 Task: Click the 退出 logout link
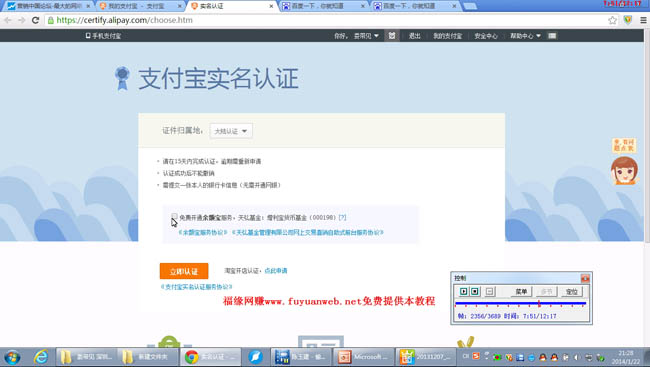[415, 36]
